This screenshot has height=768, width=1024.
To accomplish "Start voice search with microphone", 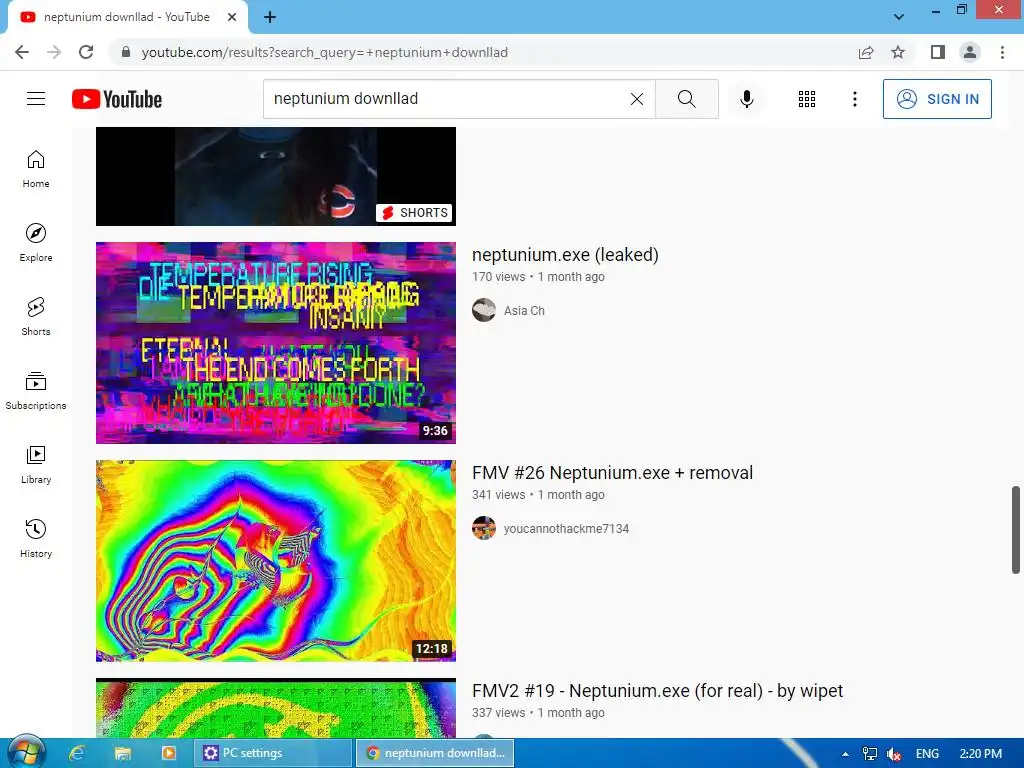I will pos(746,99).
